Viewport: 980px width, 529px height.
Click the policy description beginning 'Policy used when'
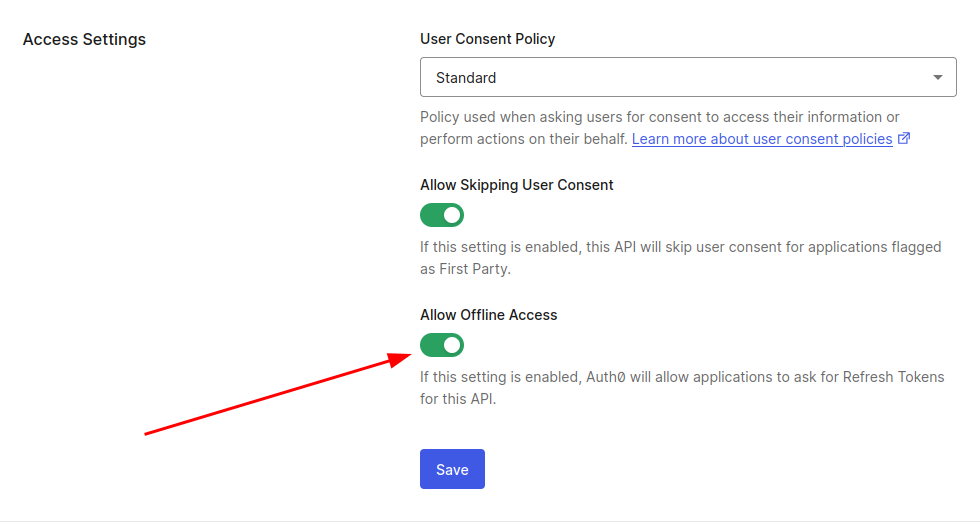coord(664,128)
